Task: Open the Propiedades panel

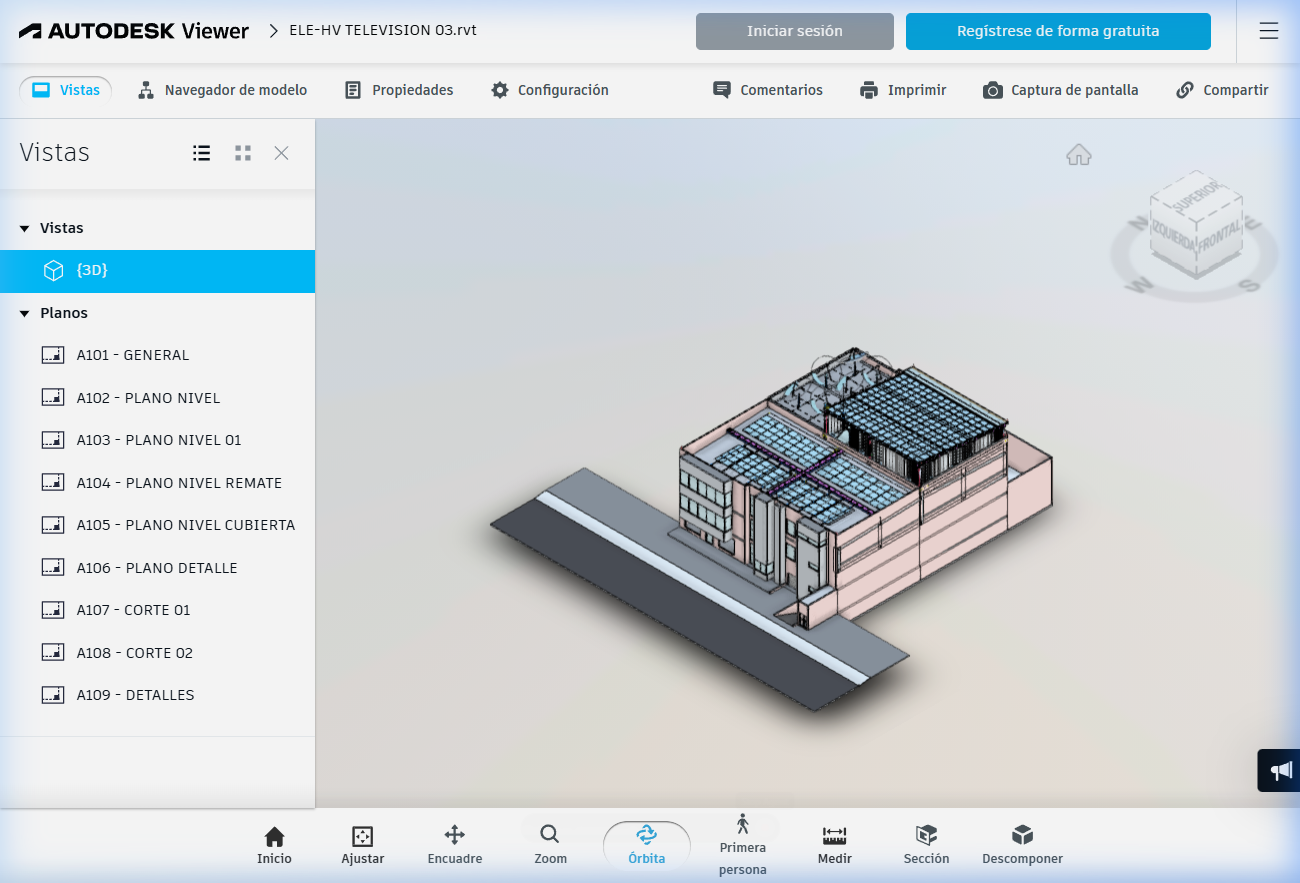Action: click(398, 90)
